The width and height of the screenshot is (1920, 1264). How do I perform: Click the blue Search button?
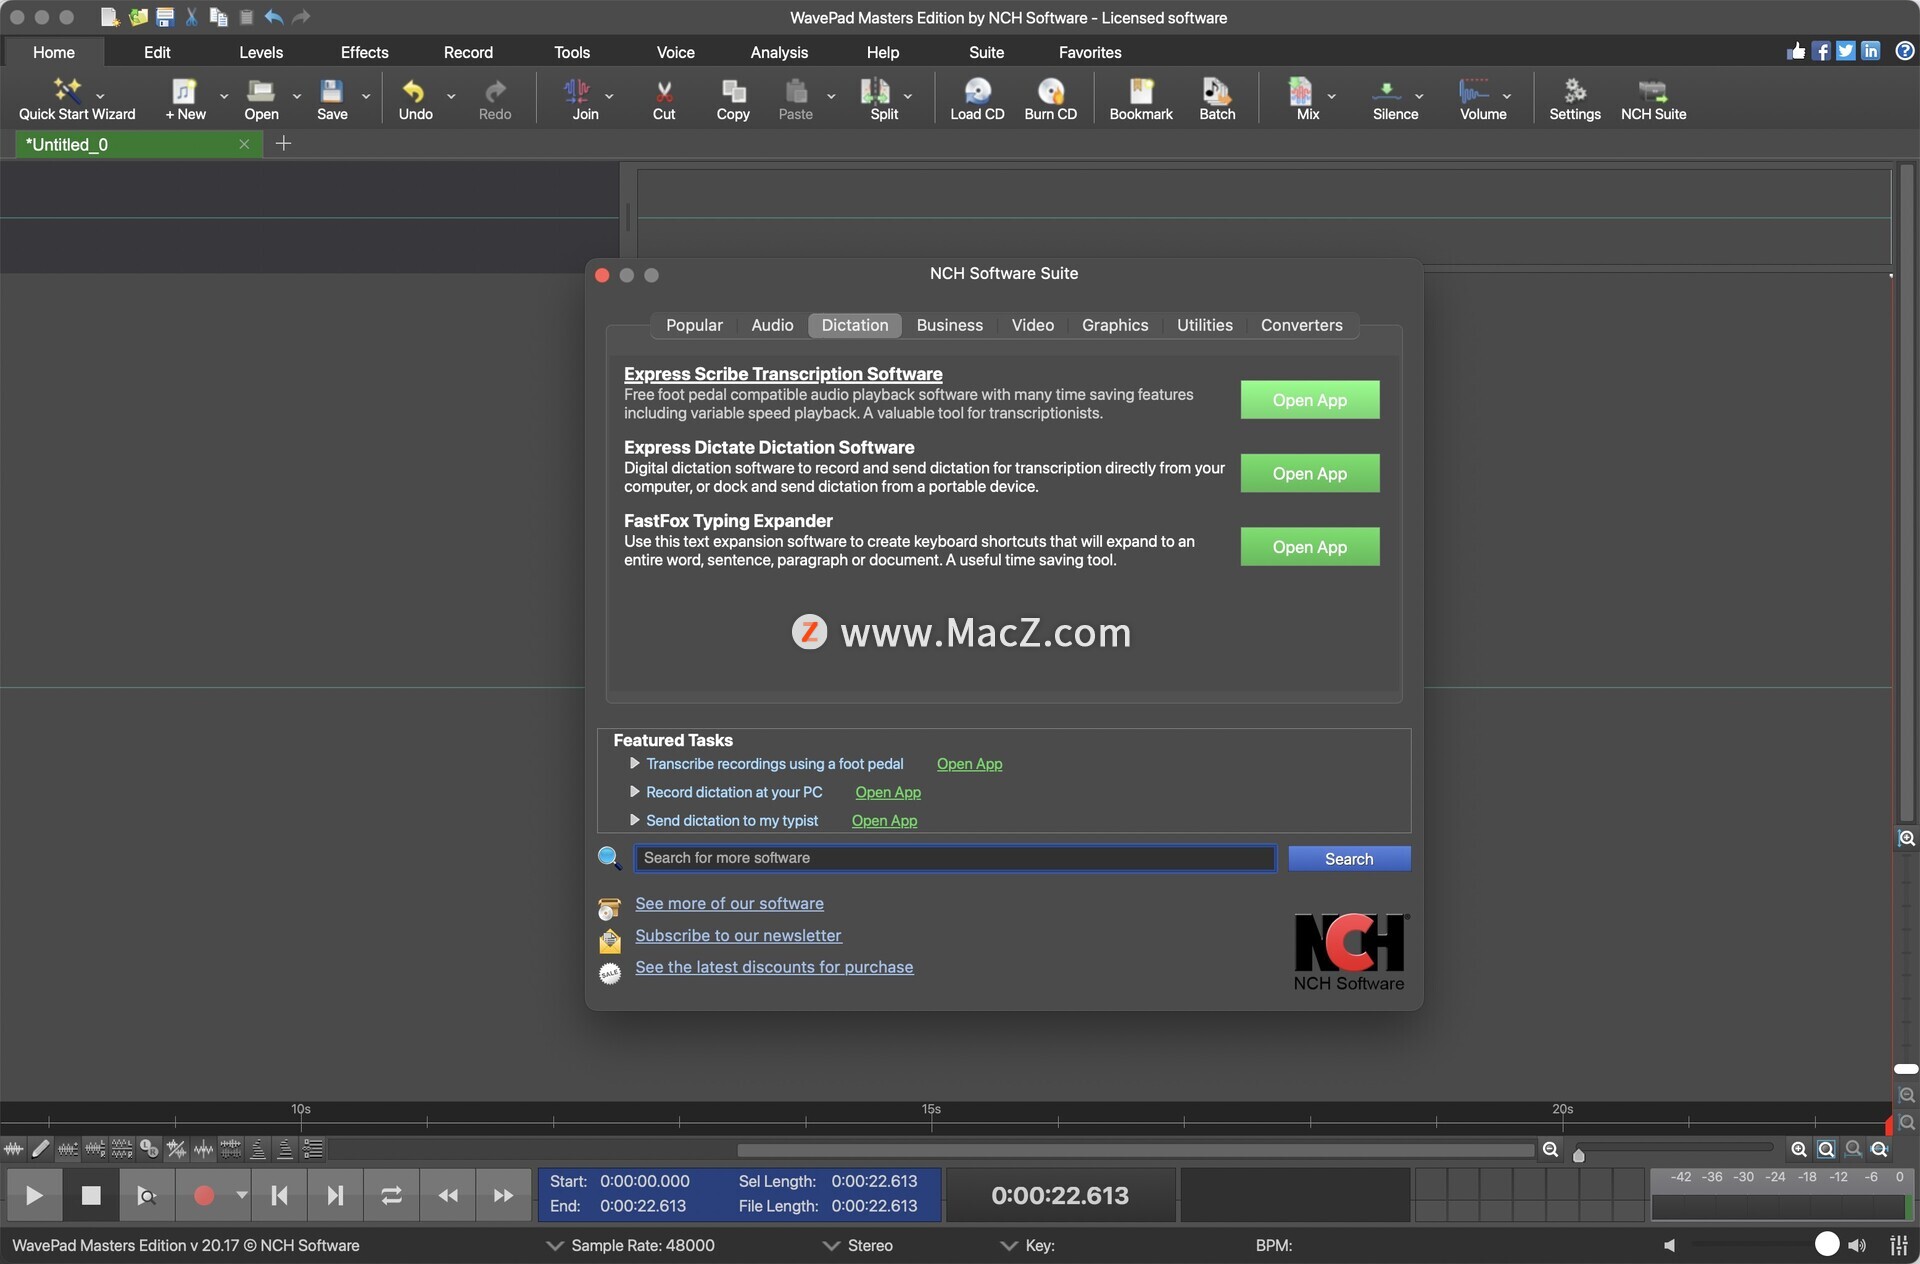click(x=1349, y=859)
